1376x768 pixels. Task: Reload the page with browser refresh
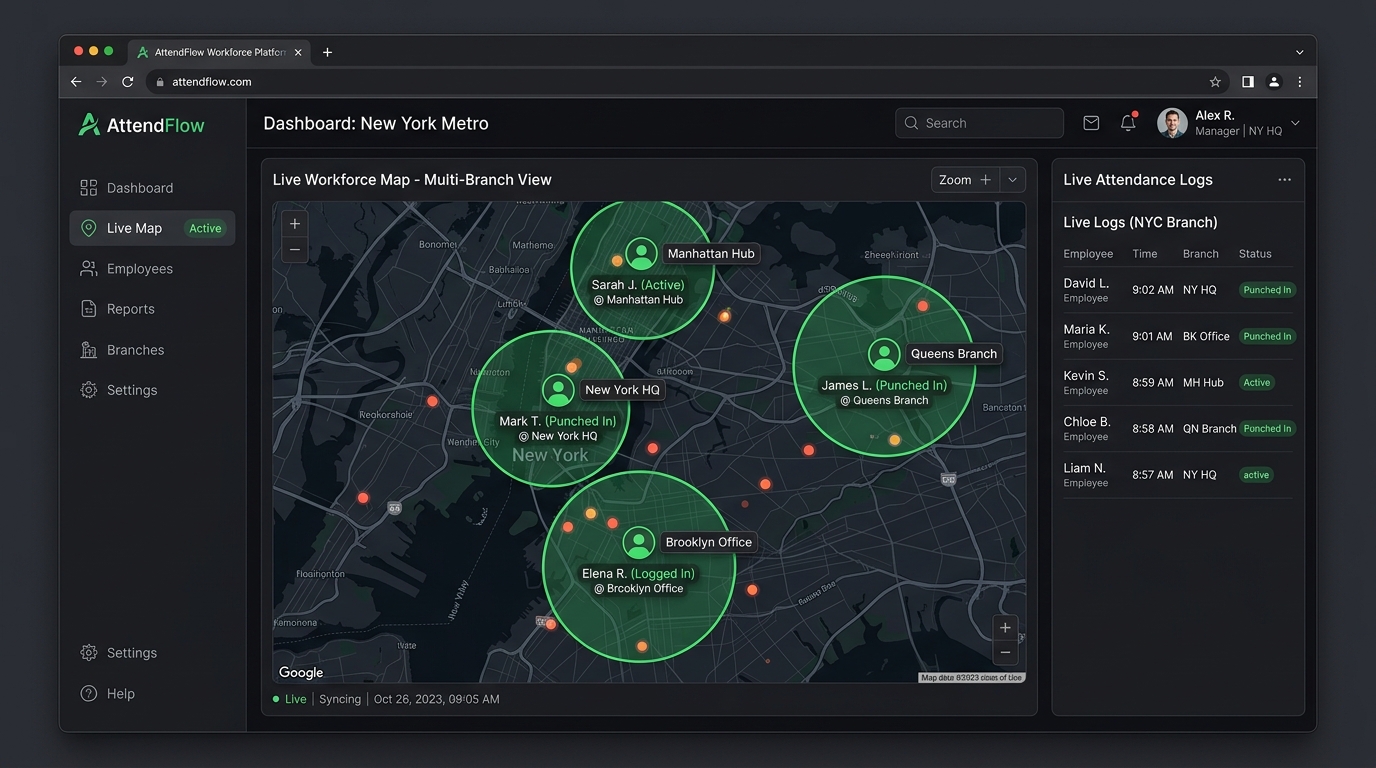128,82
